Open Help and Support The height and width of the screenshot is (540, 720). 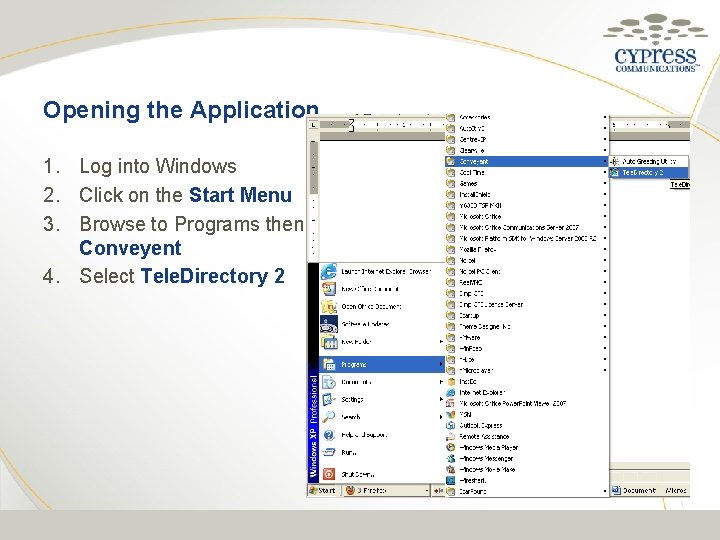pyautogui.click(x=382, y=435)
